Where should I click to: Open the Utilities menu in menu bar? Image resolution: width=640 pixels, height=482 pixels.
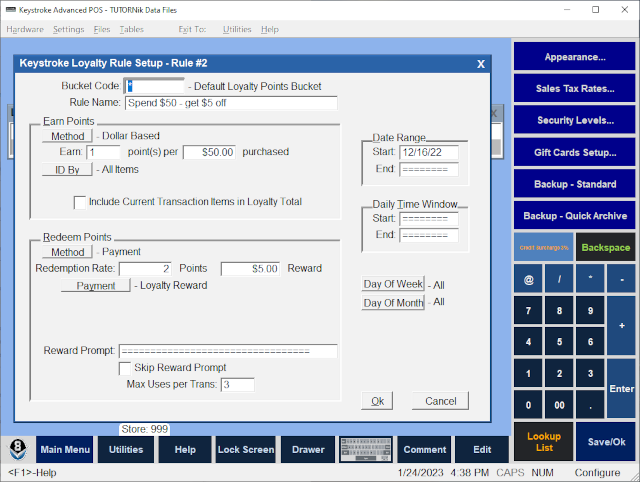(237, 30)
